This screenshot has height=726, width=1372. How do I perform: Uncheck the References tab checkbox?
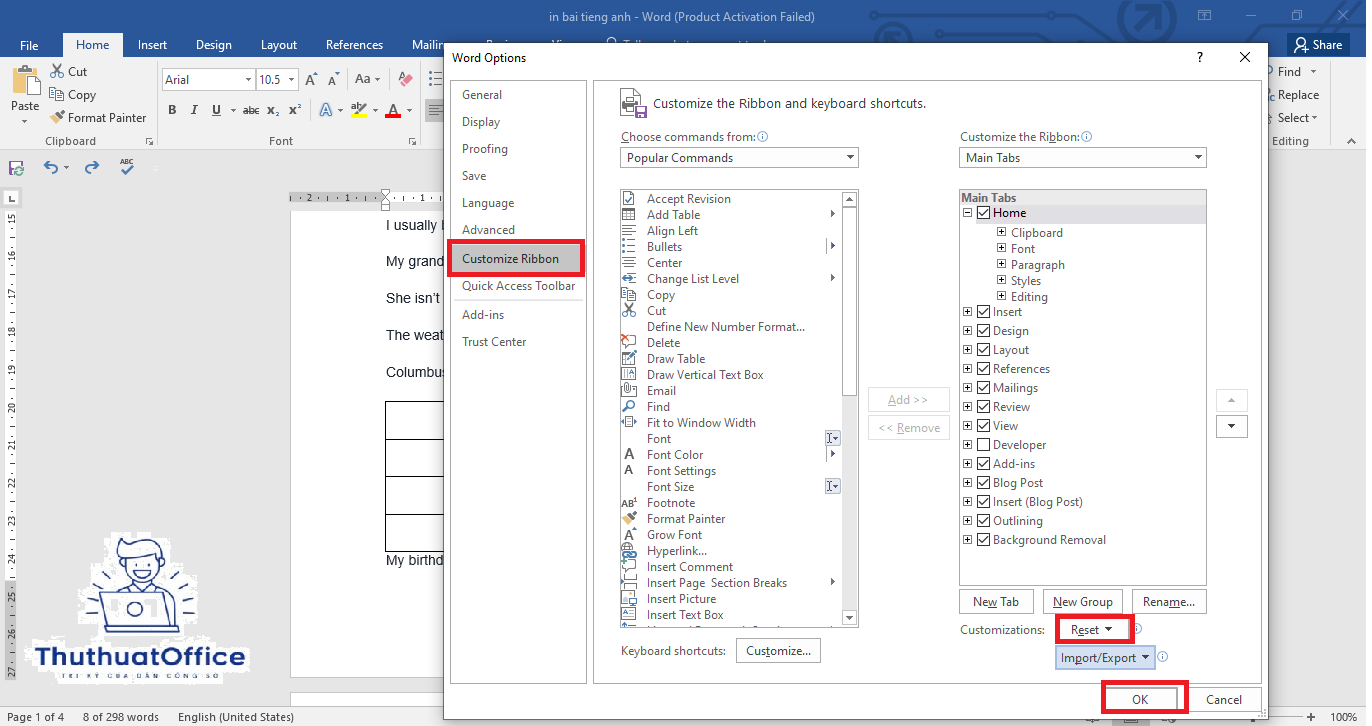(x=984, y=369)
